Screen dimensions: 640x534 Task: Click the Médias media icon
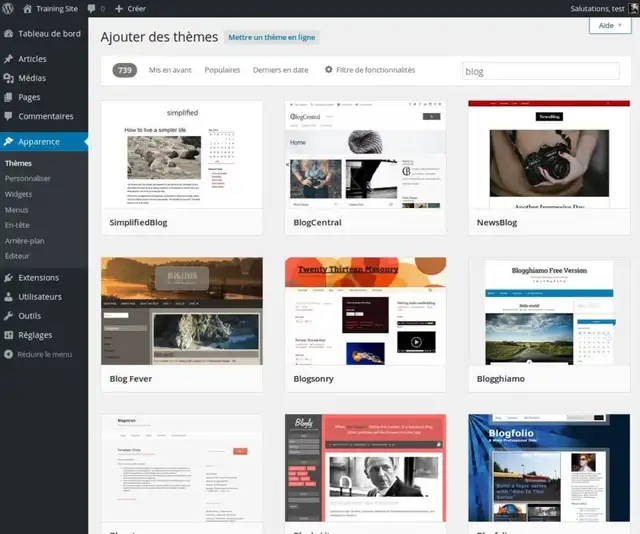click(9, 78)
